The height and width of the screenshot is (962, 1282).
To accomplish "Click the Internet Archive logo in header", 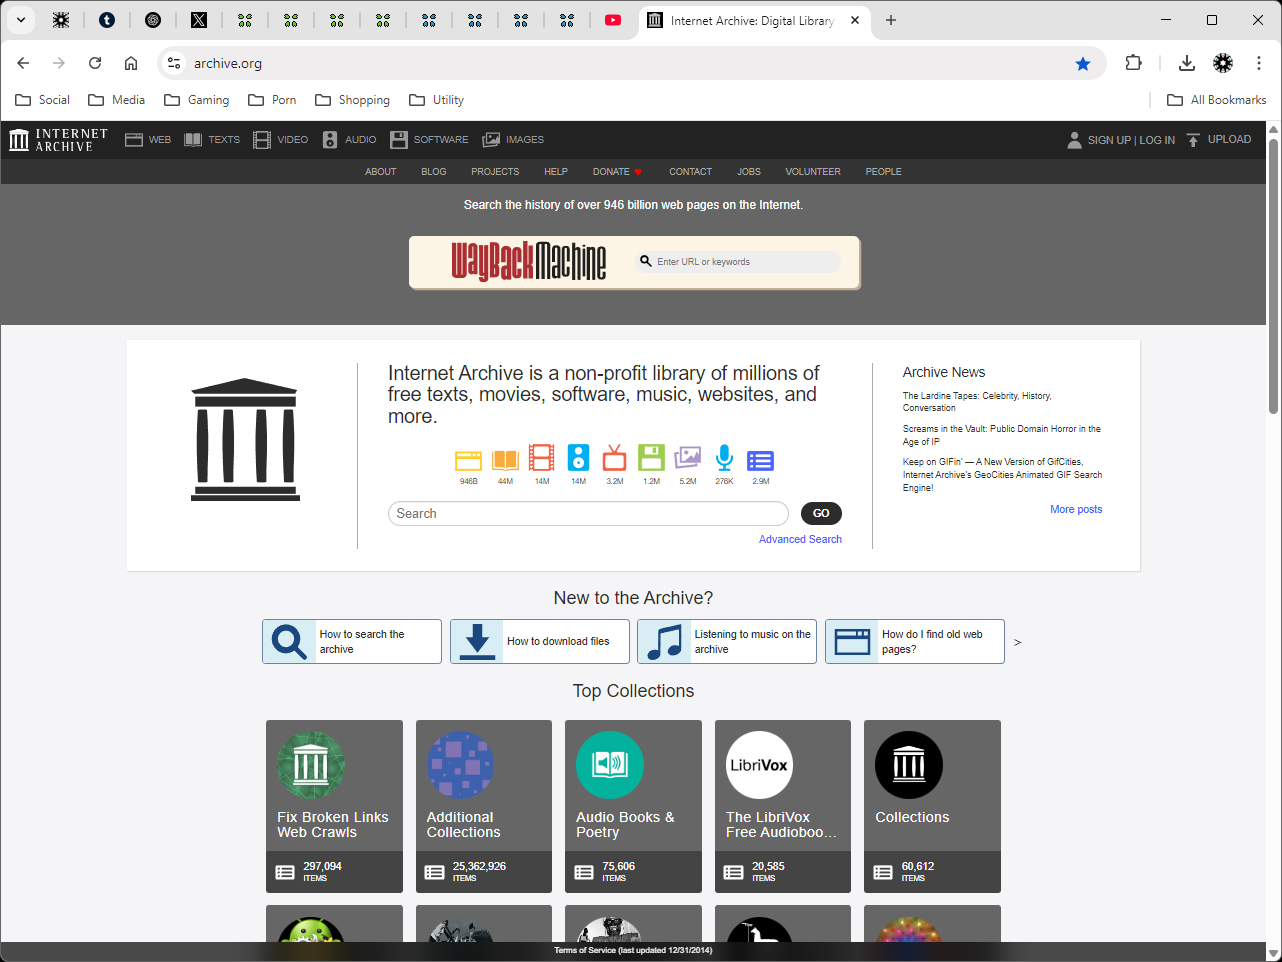I will click(x=58, y=140).
